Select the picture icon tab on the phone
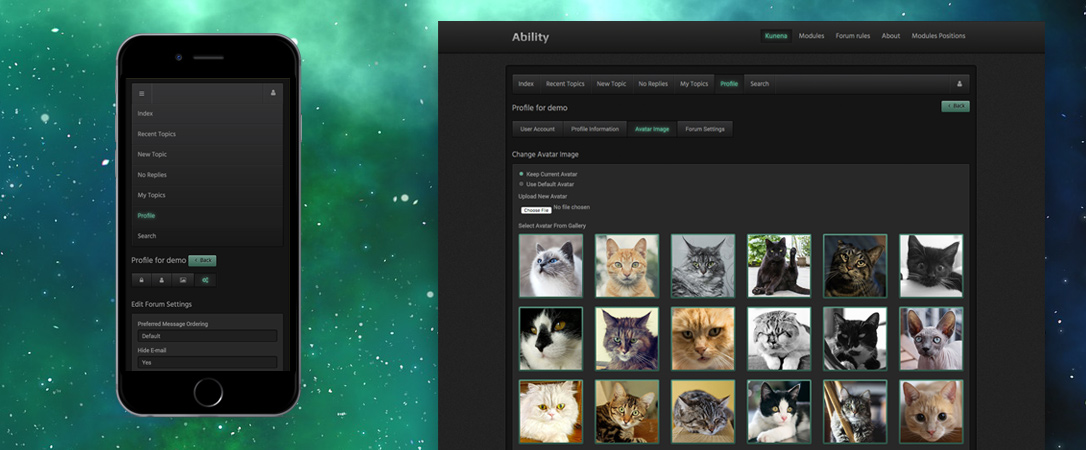This screenshot has width=1086, height=450. tap(183, 280)
